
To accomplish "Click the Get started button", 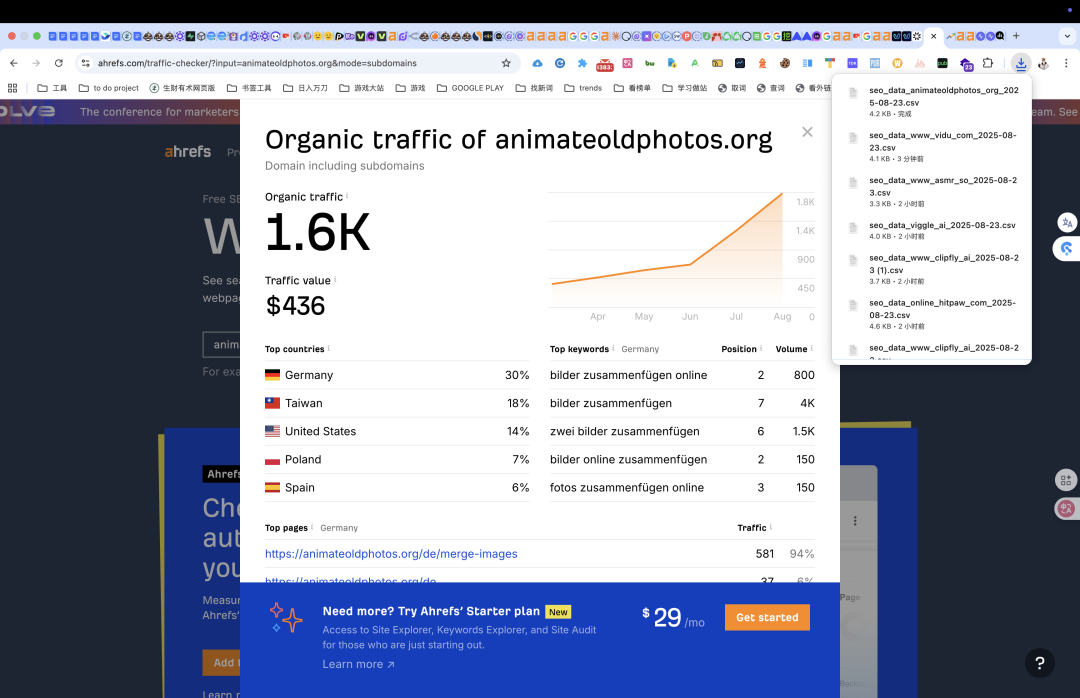I will (x=767, y=617).
